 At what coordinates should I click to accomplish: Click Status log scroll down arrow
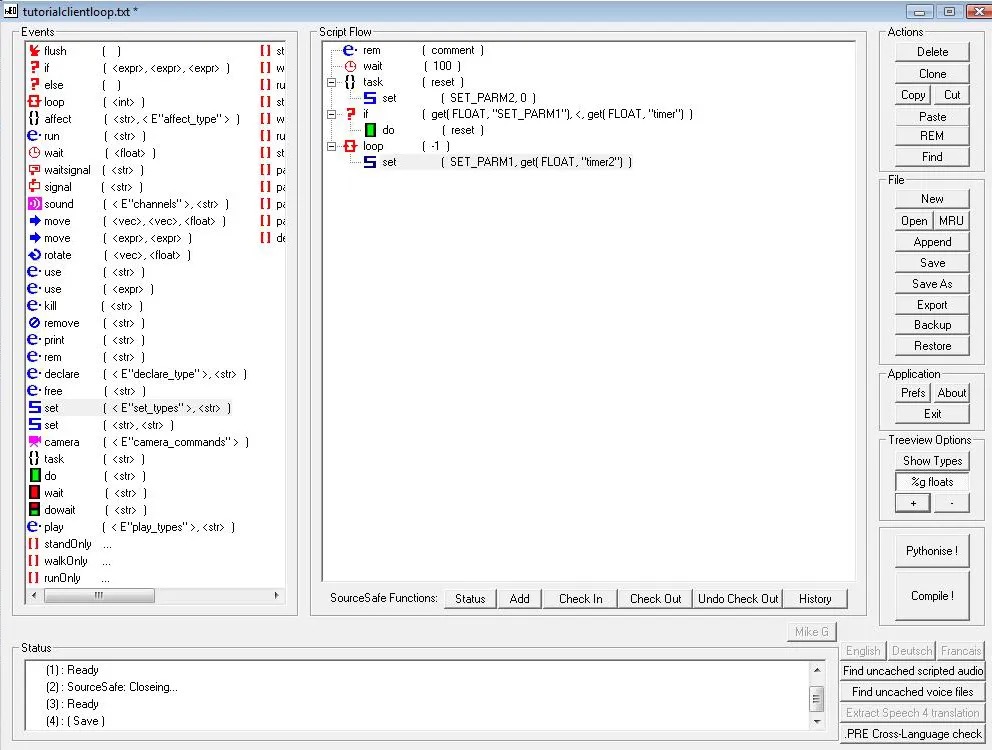tap(817, 722)
